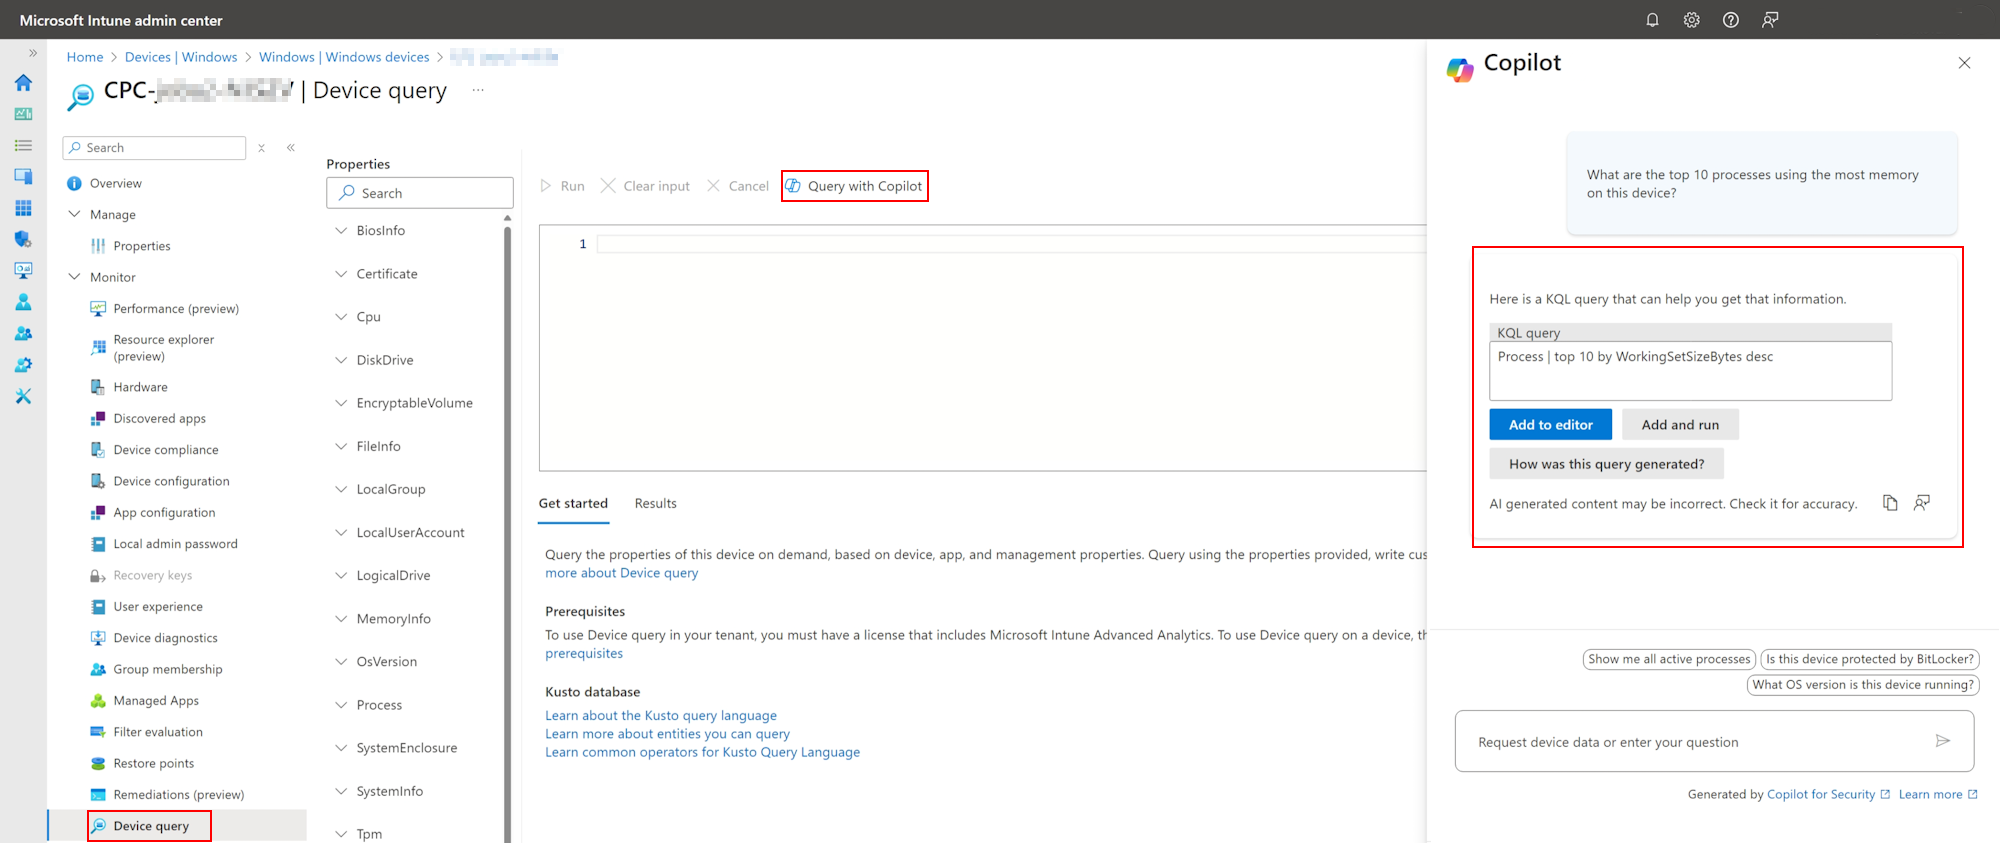The width and height of the screenshot is (2000, 843).
Task: Collapse the Monitor section
Action: point(74,277)
